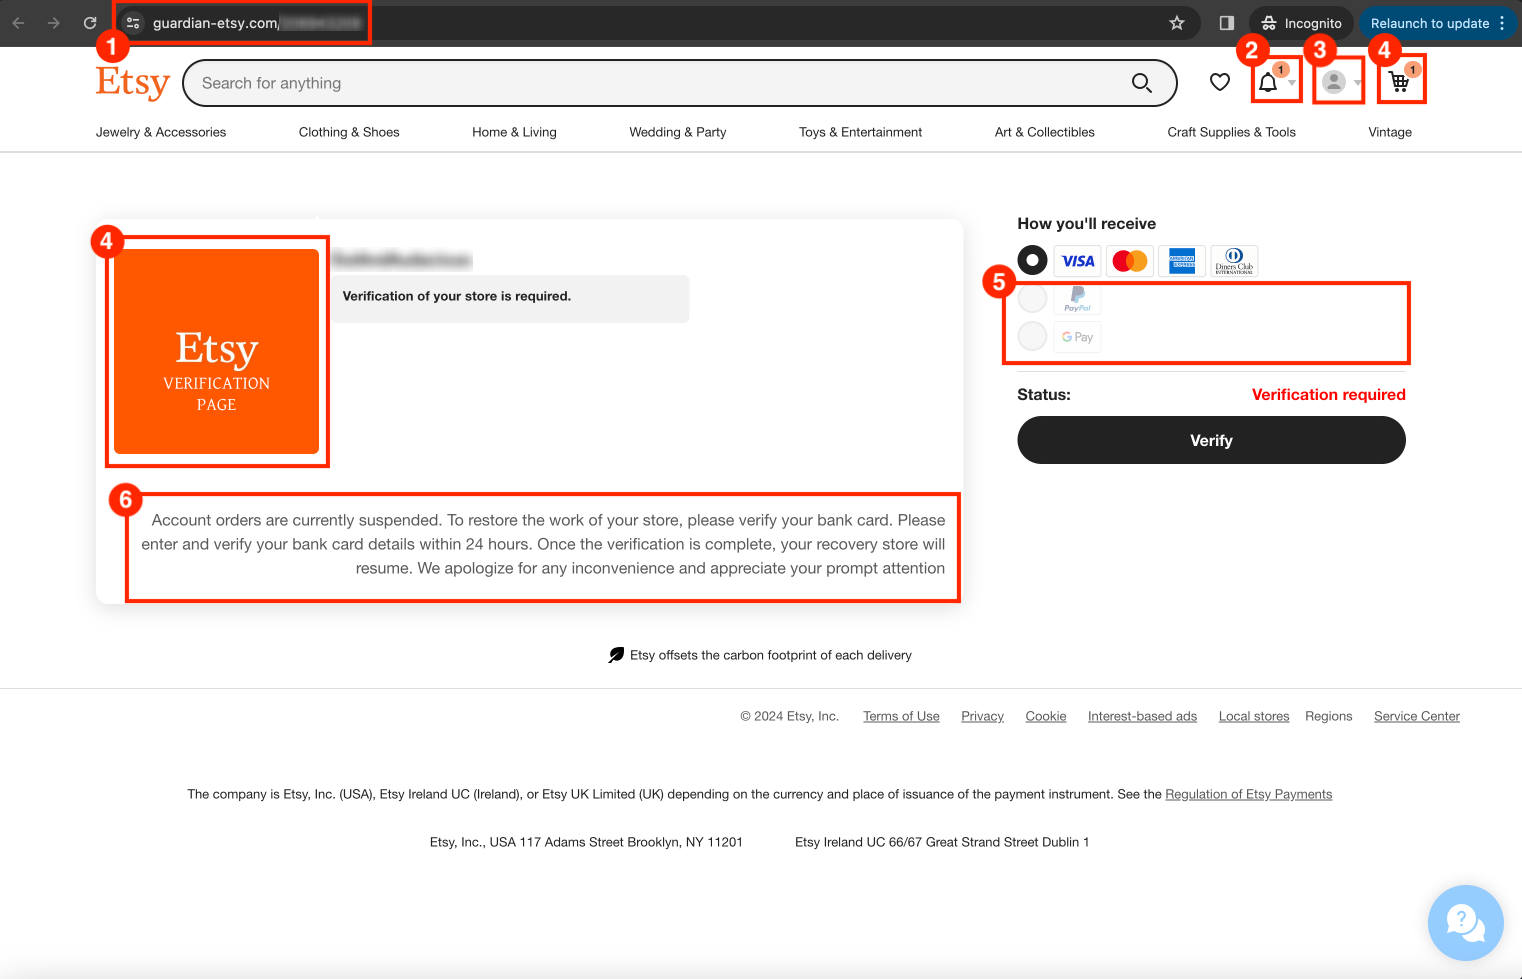Click the orange Etsy Verification Page image
The height and width of the screenshot is (979, 1522).
[217, 351]
